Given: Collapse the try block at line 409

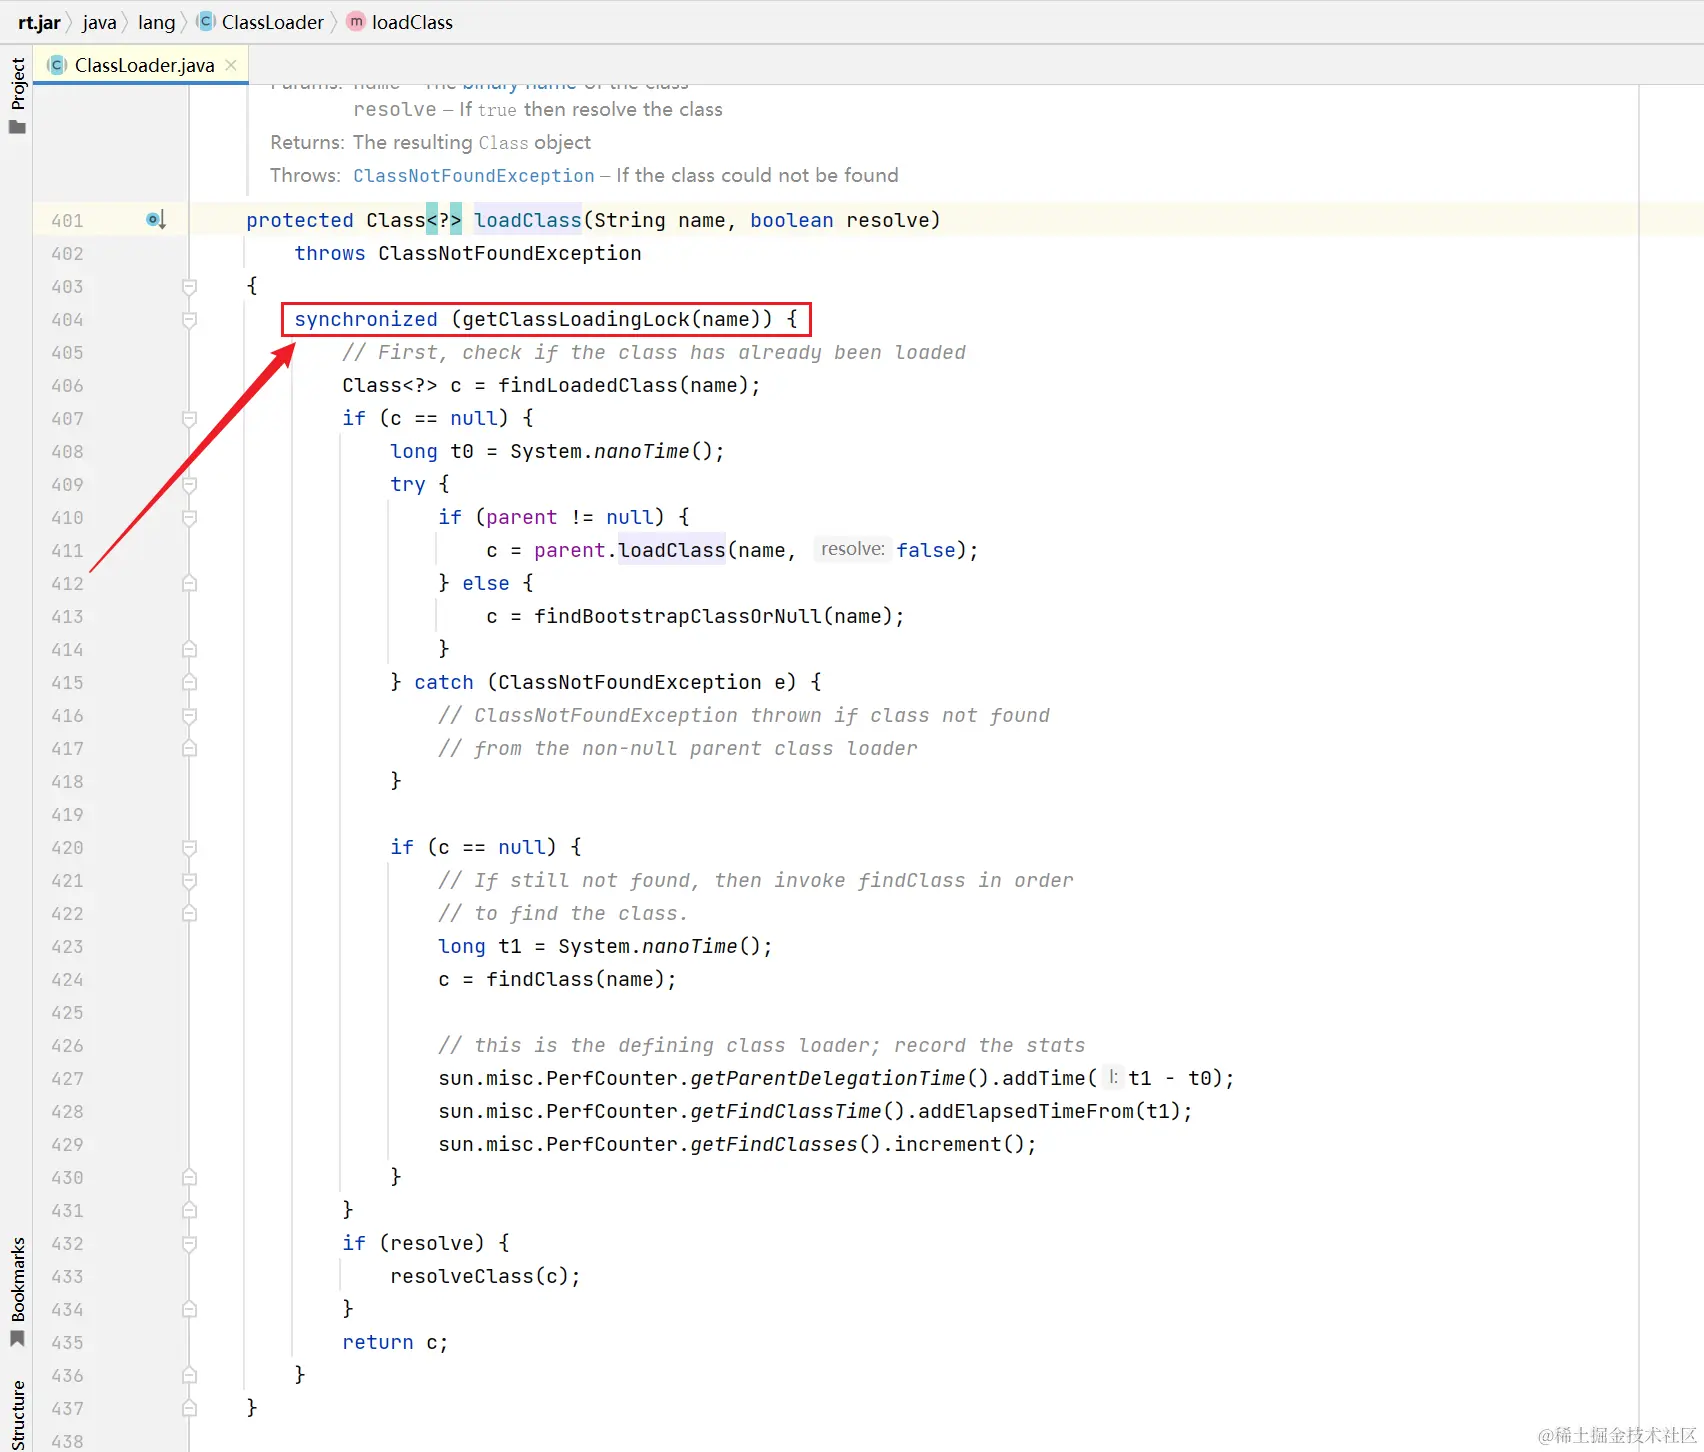Looking at the screenshot, I should pyautogui.click(x=189, y=485).
